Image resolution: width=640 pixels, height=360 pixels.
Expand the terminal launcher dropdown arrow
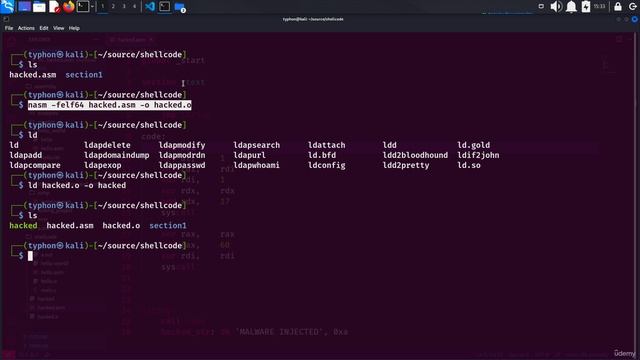(92, 7)
